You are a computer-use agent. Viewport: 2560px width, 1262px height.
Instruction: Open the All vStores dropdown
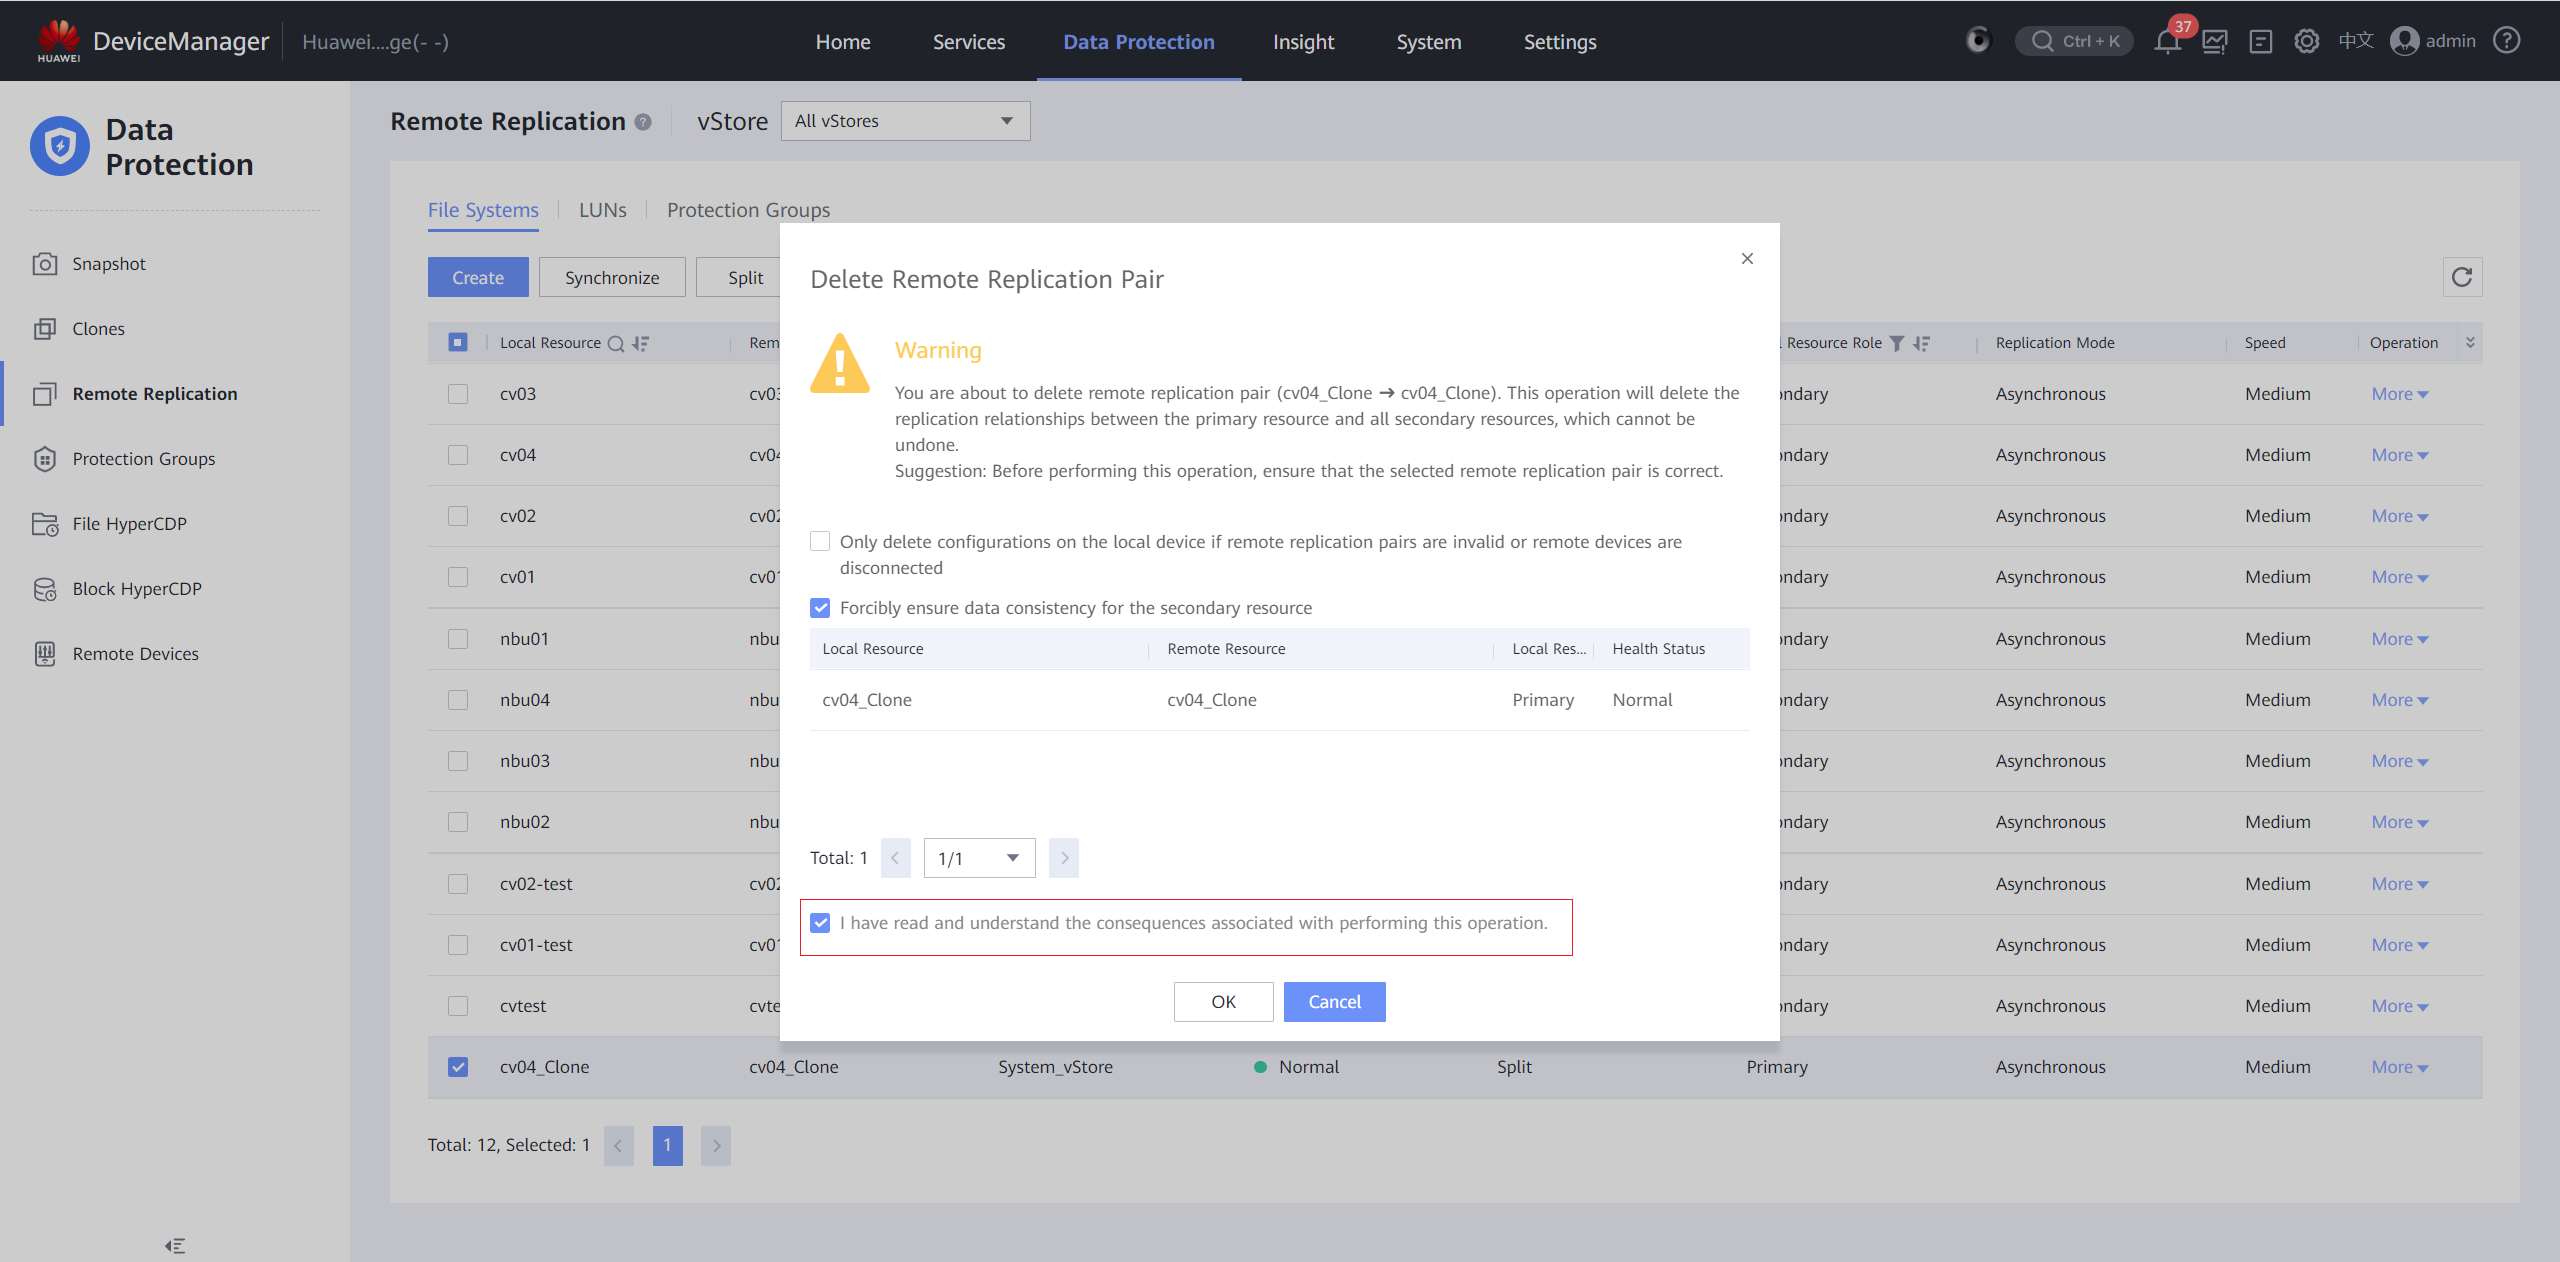click(x=905, y=121)
